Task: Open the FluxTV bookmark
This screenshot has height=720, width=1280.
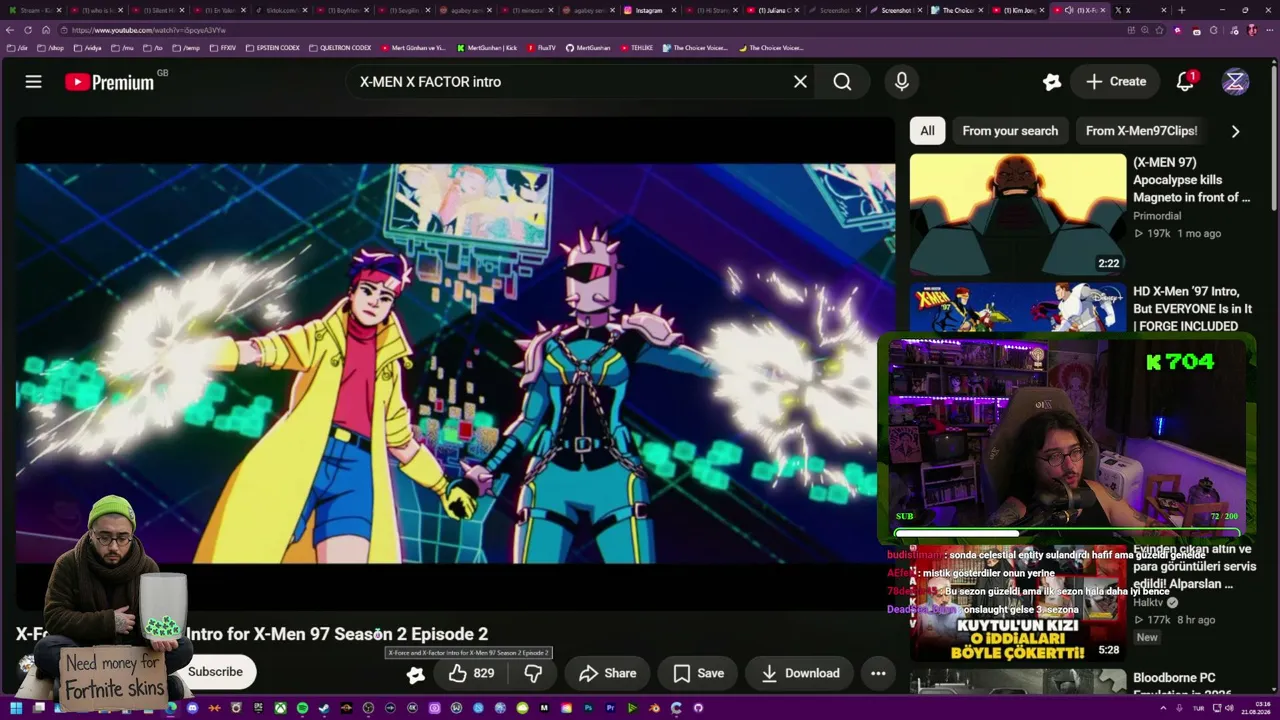Action: [541, 48]
